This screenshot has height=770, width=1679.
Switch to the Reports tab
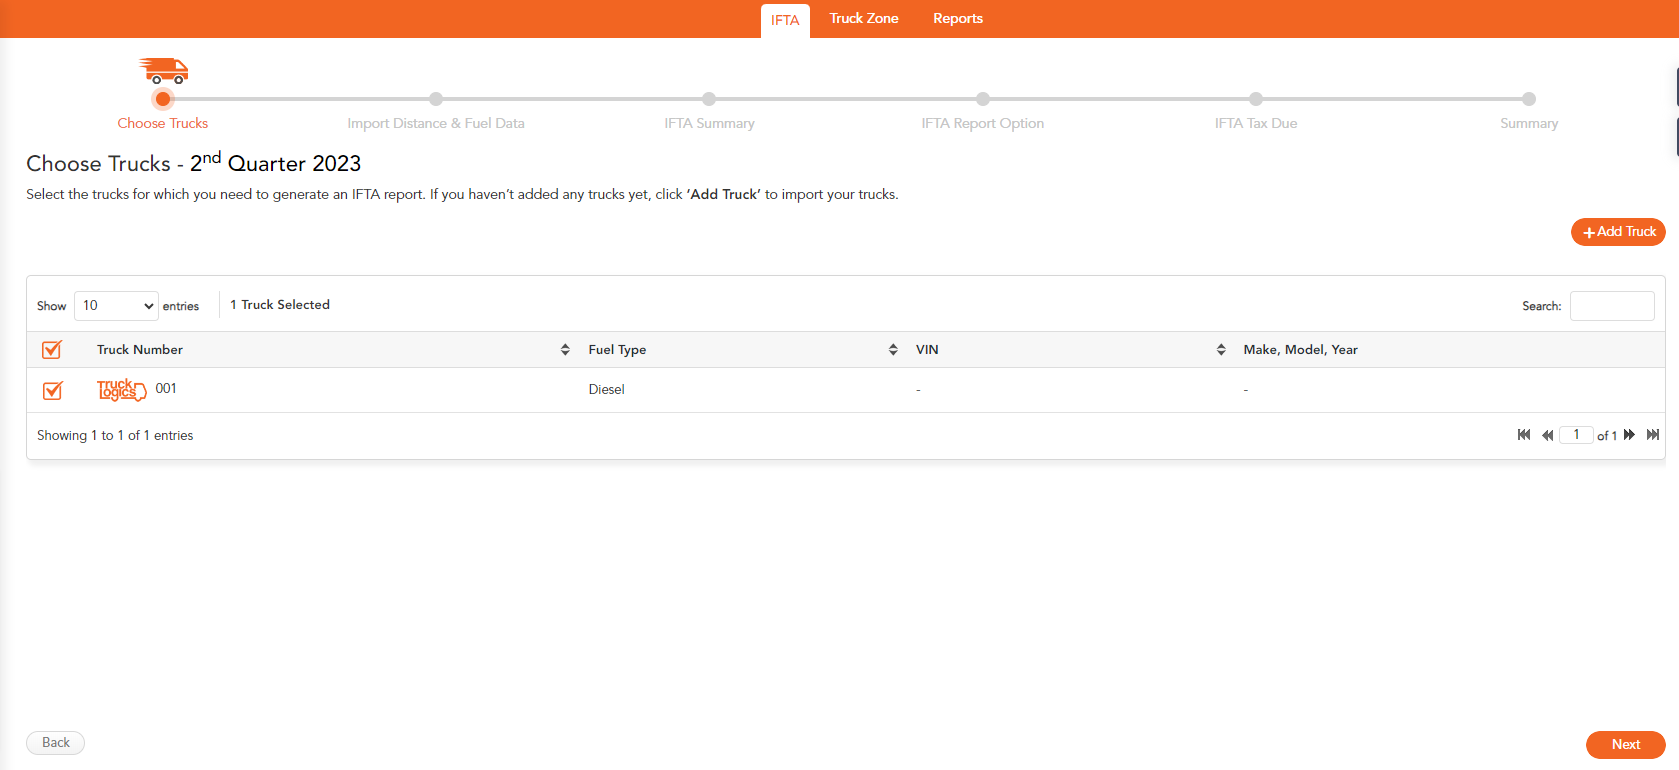pyautogui.click(x=957, y=19)
